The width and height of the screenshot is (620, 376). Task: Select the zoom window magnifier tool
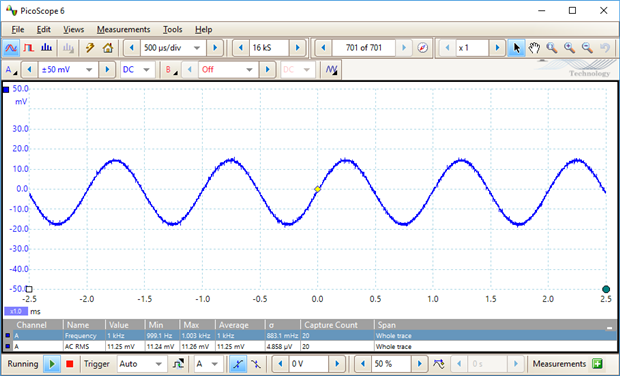[x=552, y=48]
